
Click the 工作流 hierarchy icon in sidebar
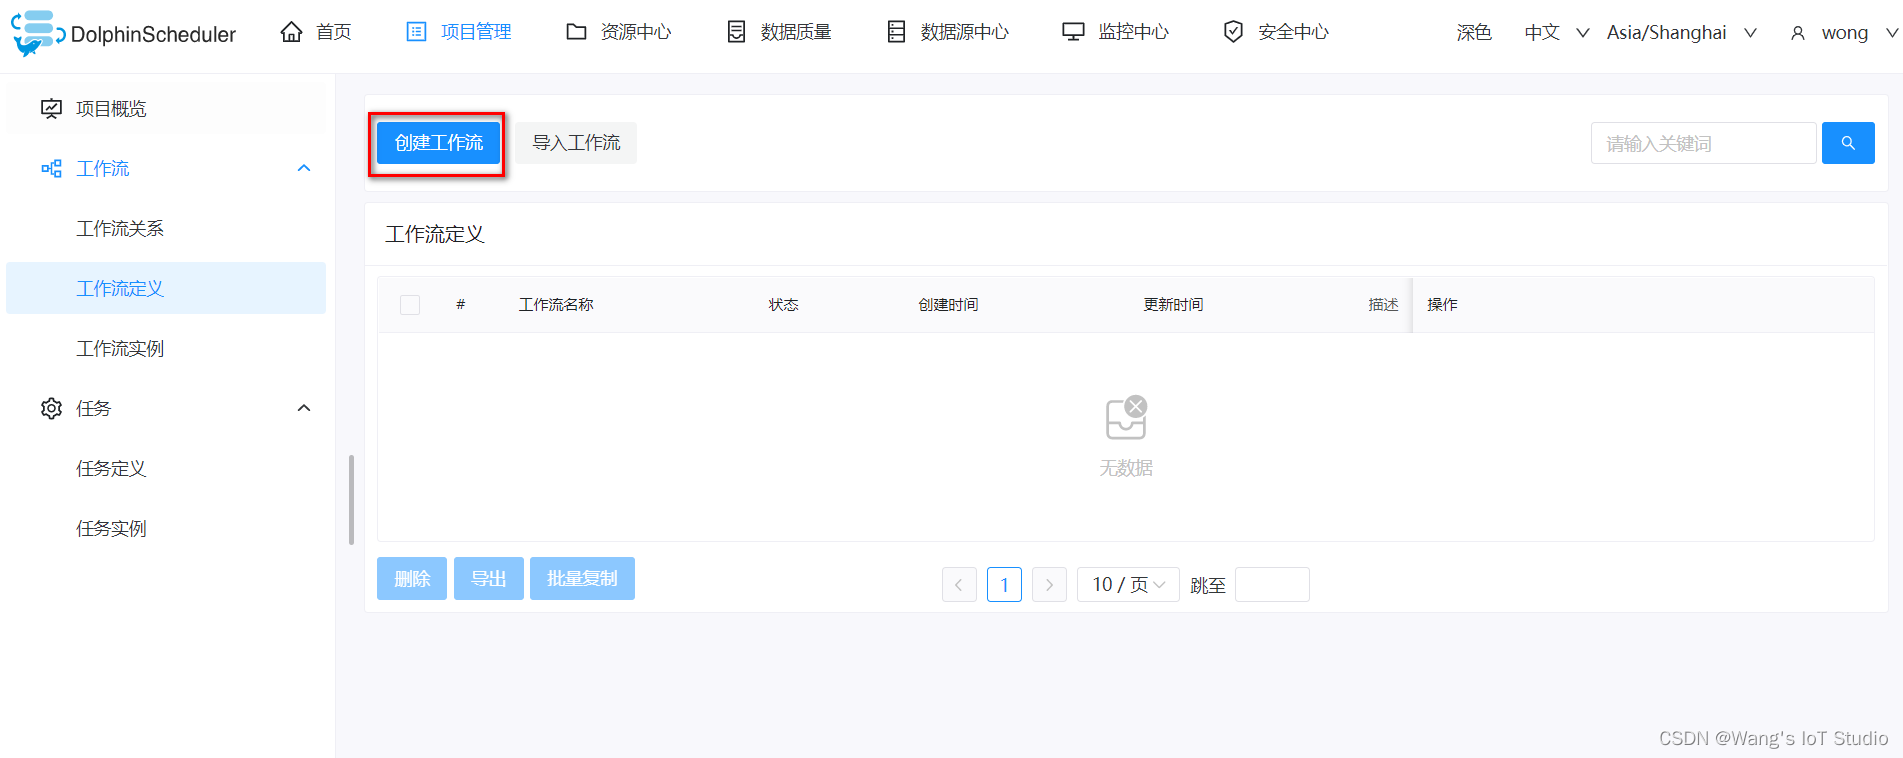(51, 168)
